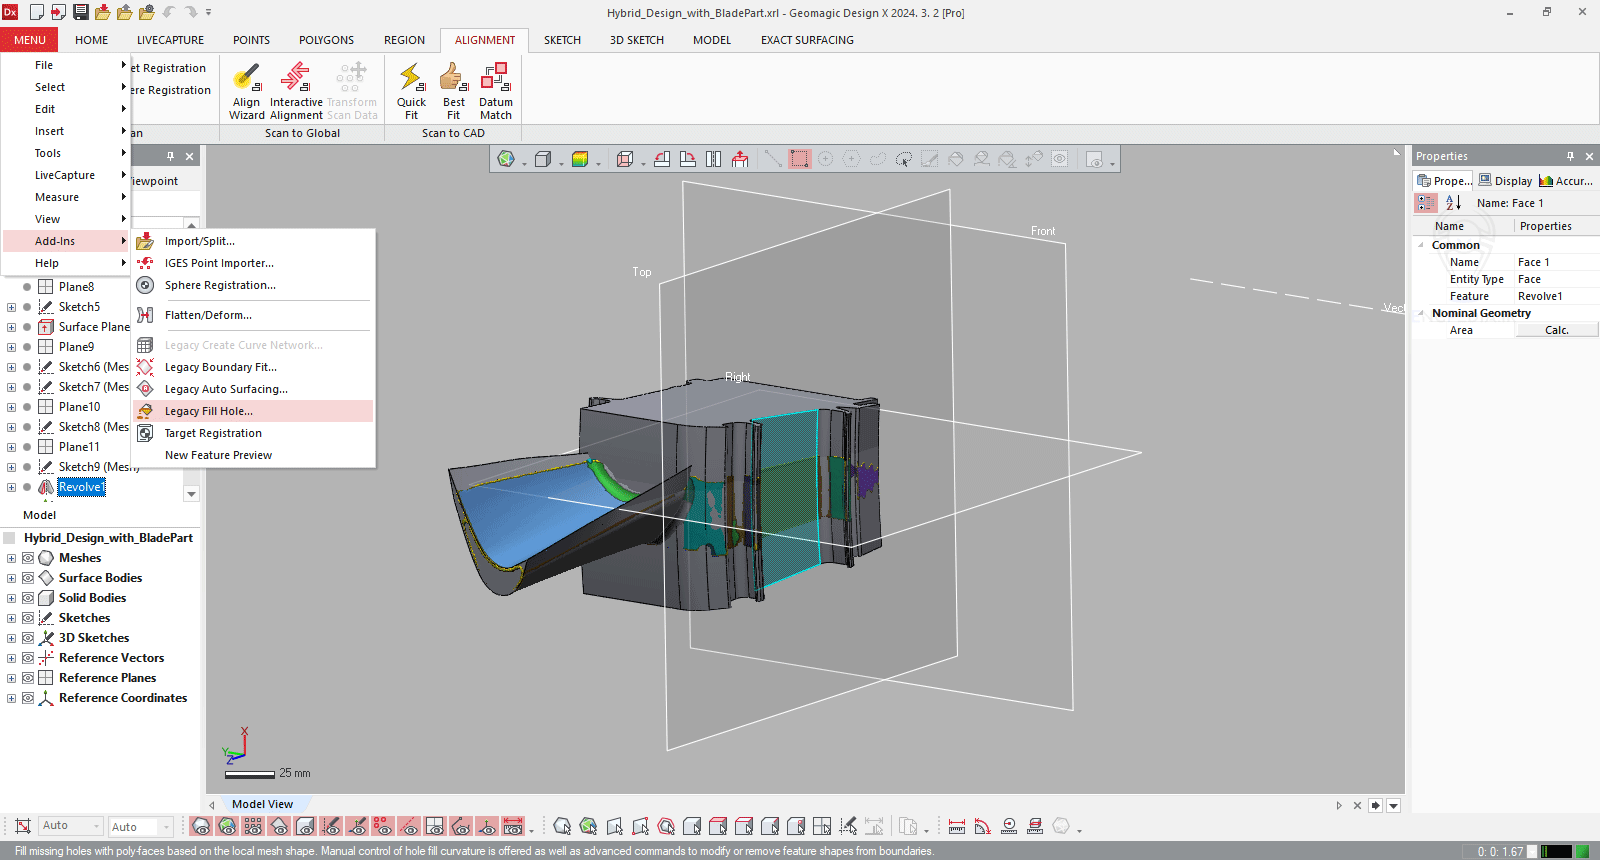Click the black progress bar indicator
This screenshot has height=860, width=1600.
point(1557,851)
